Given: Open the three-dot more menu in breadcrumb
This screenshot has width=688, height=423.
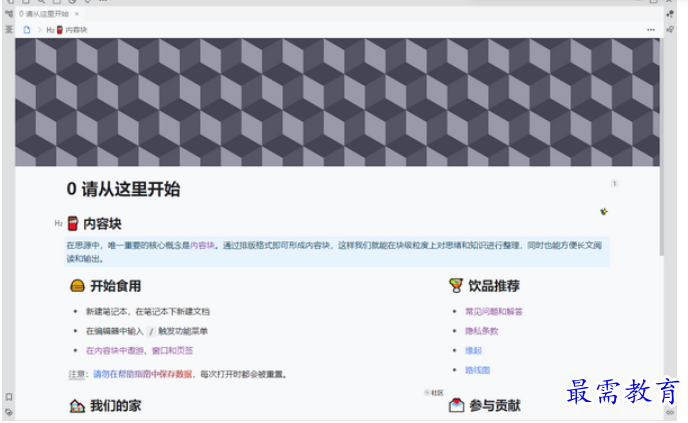Looking at the screenshot, I should (650, 30).
